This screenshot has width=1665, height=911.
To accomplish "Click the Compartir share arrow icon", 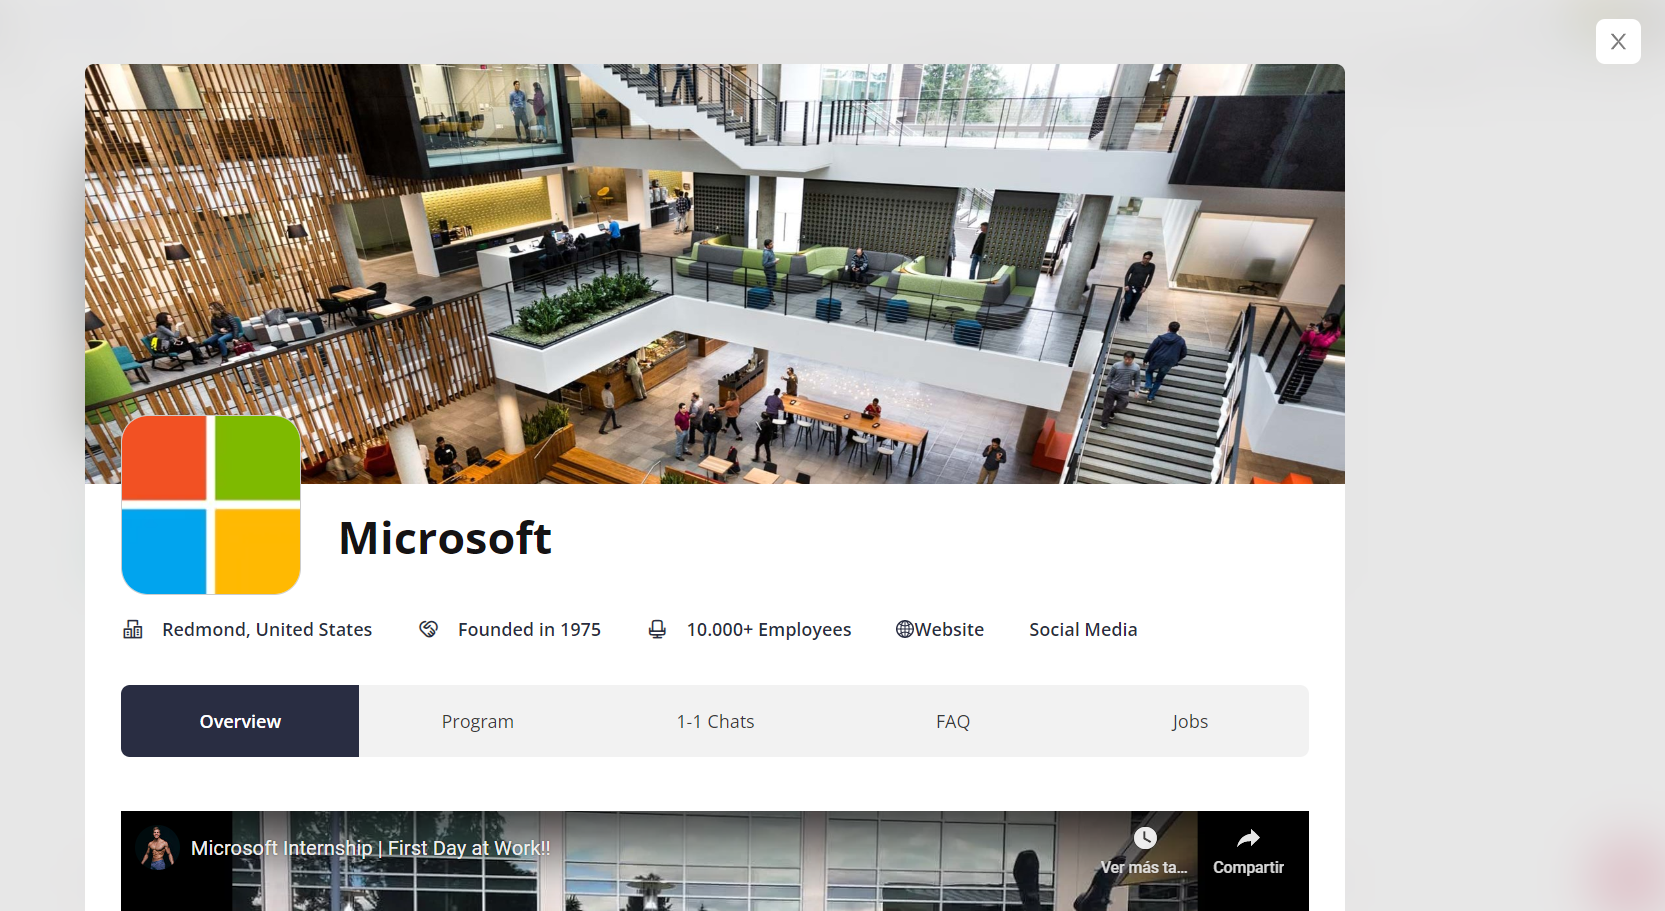I will [1248, 838].
